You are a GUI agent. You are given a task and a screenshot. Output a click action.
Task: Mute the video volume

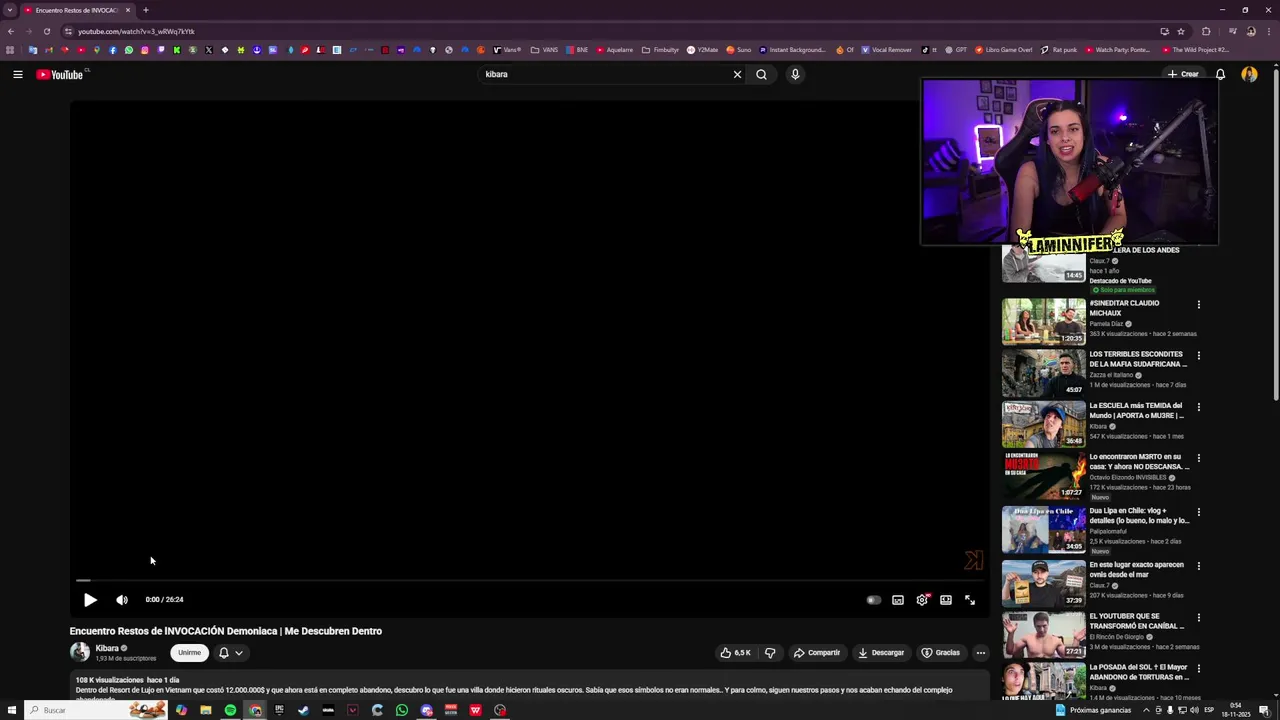click(122, 600)
